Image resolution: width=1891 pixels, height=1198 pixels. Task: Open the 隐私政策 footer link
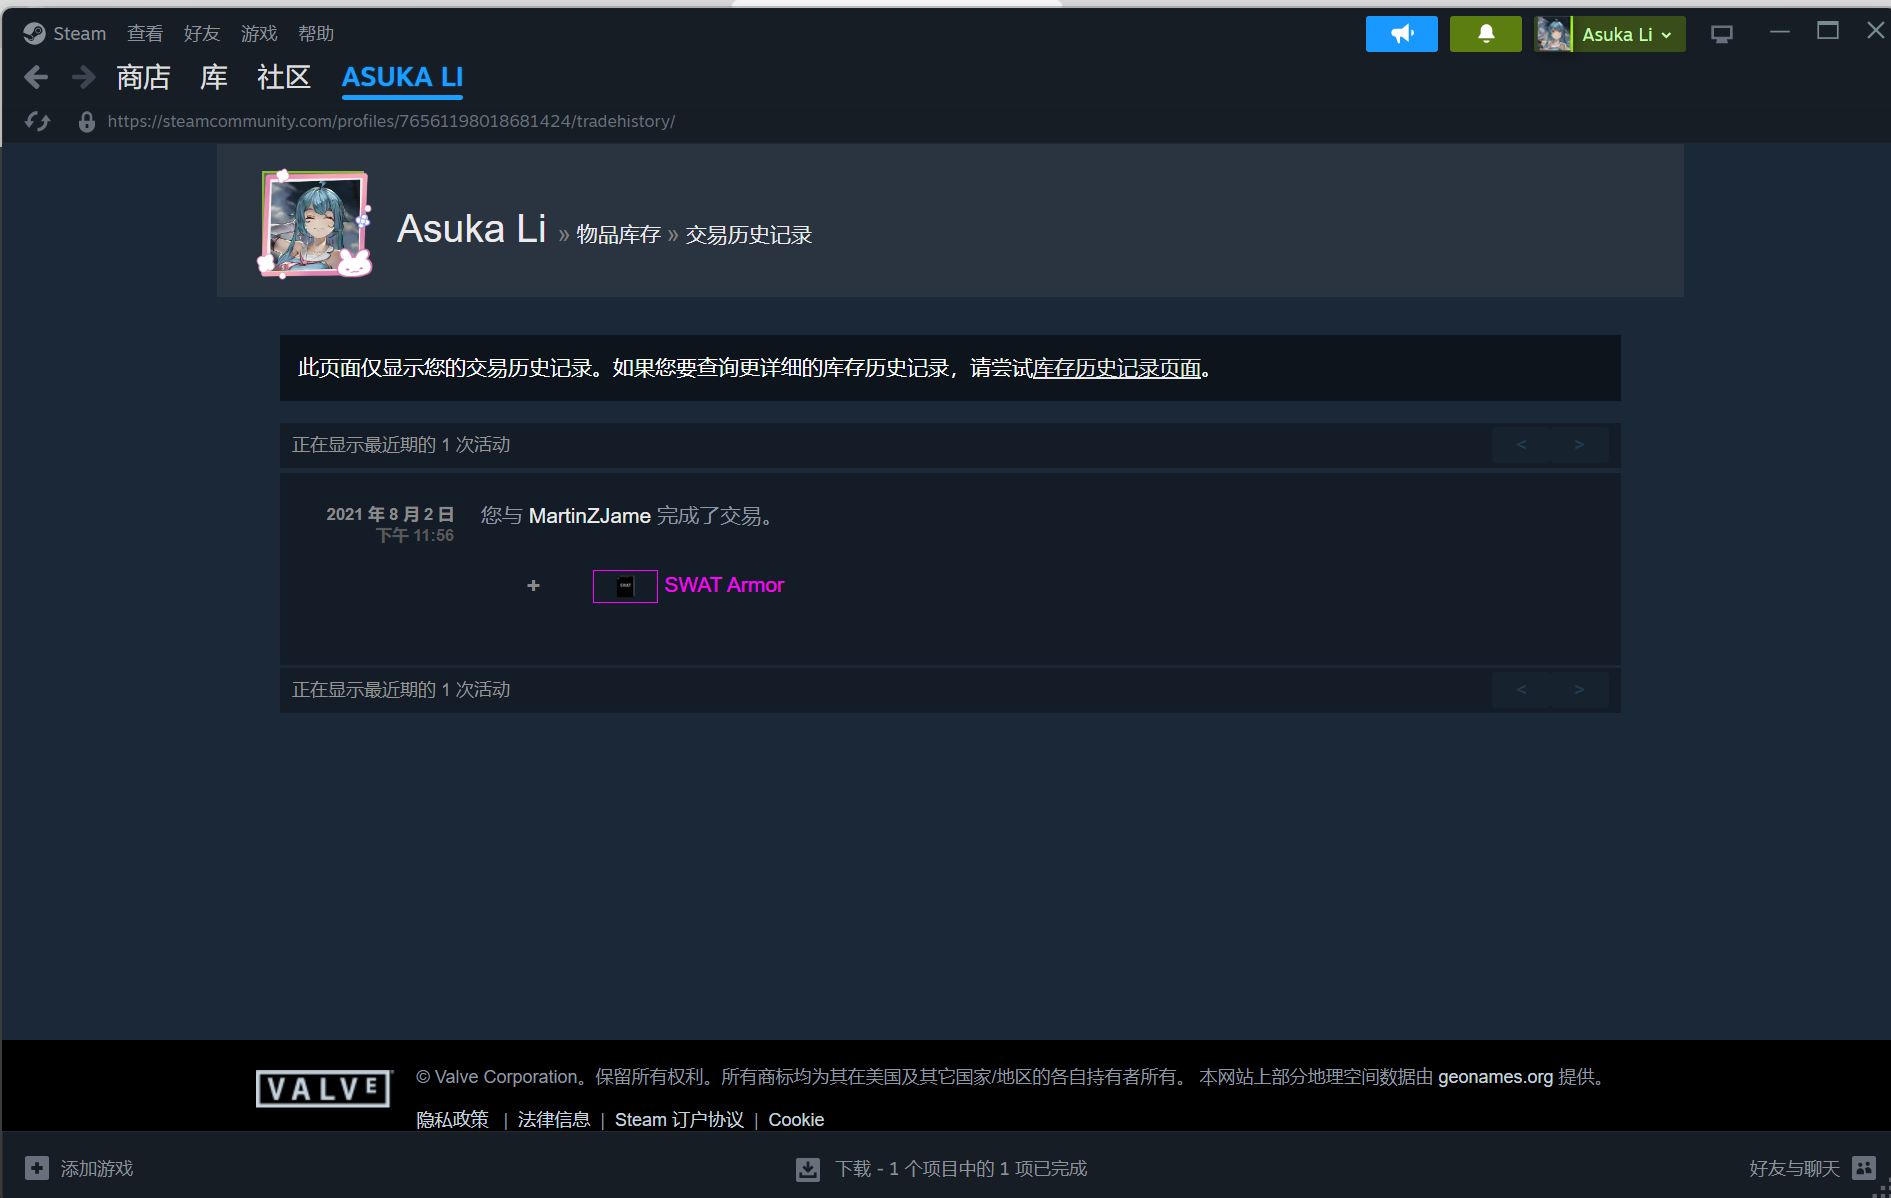(x=453, y=1120)
